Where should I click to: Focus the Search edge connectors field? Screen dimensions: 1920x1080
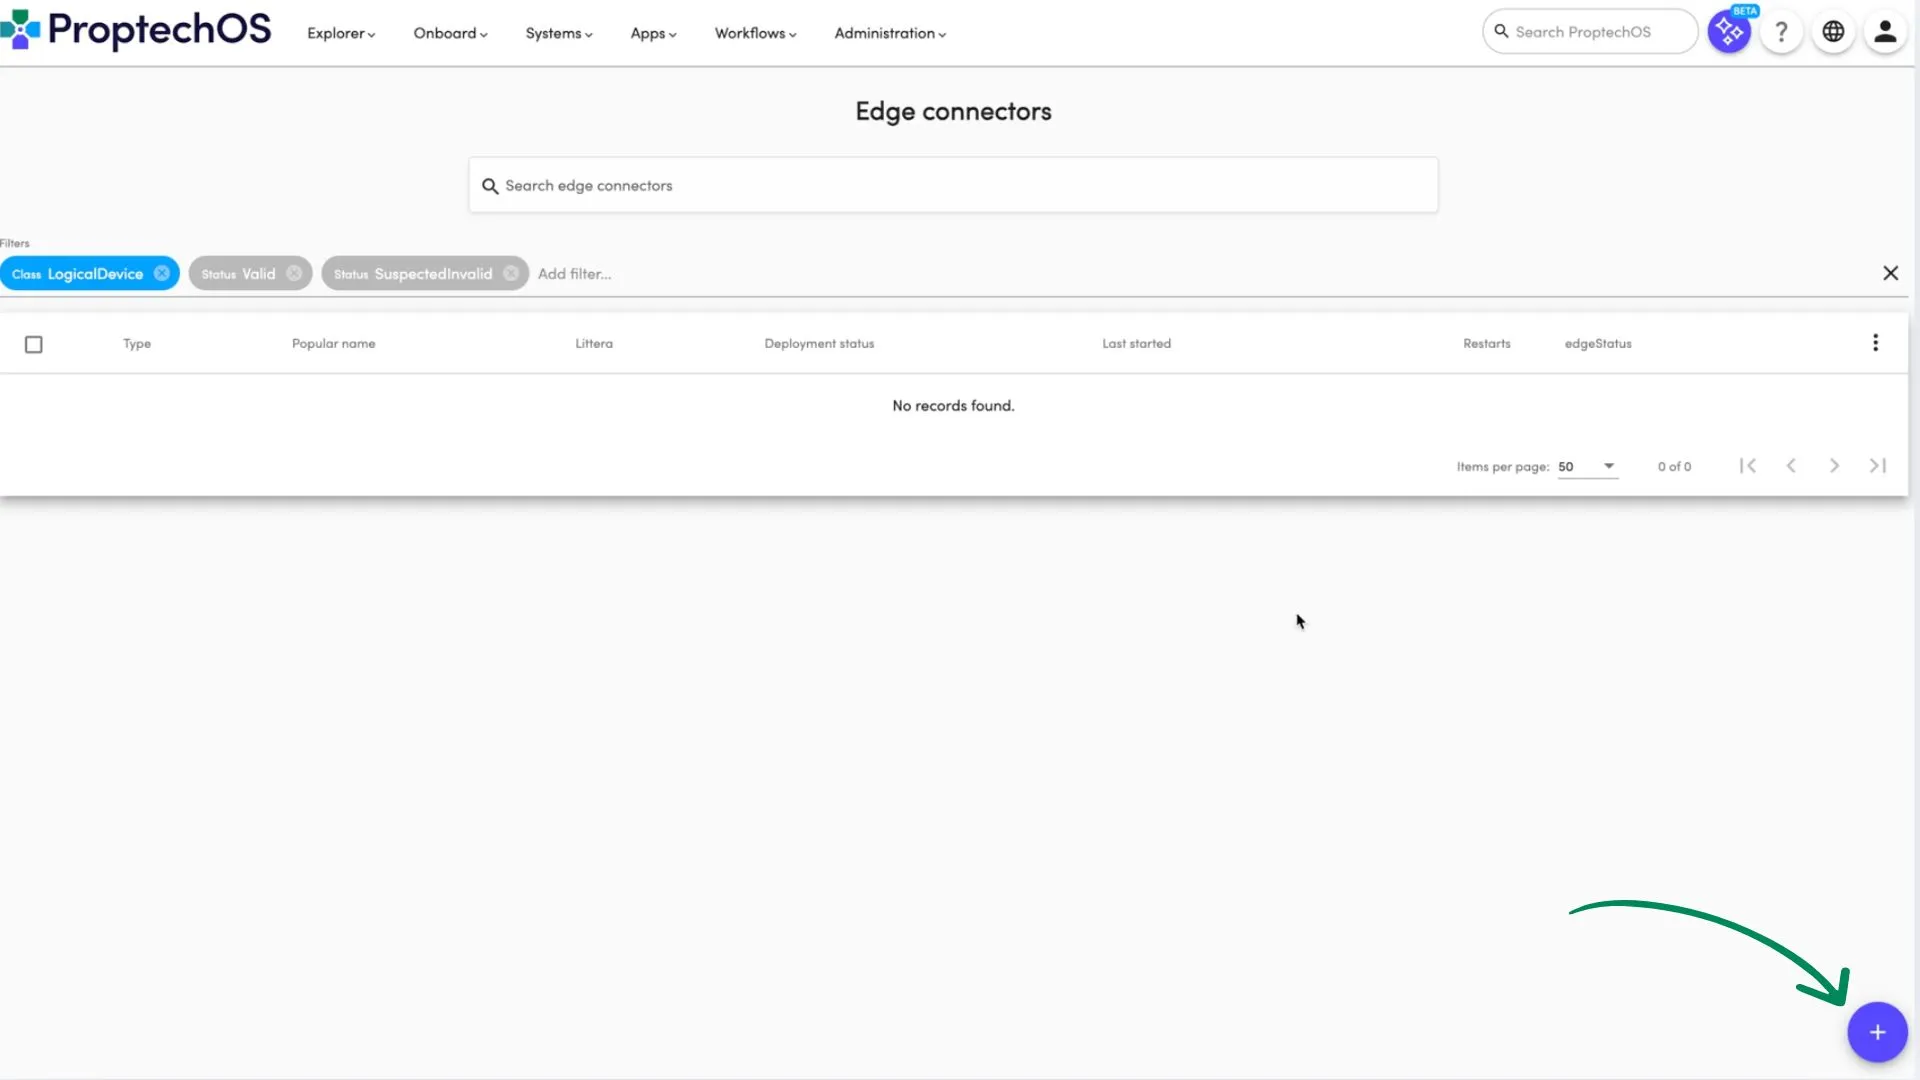pos(953,185)
